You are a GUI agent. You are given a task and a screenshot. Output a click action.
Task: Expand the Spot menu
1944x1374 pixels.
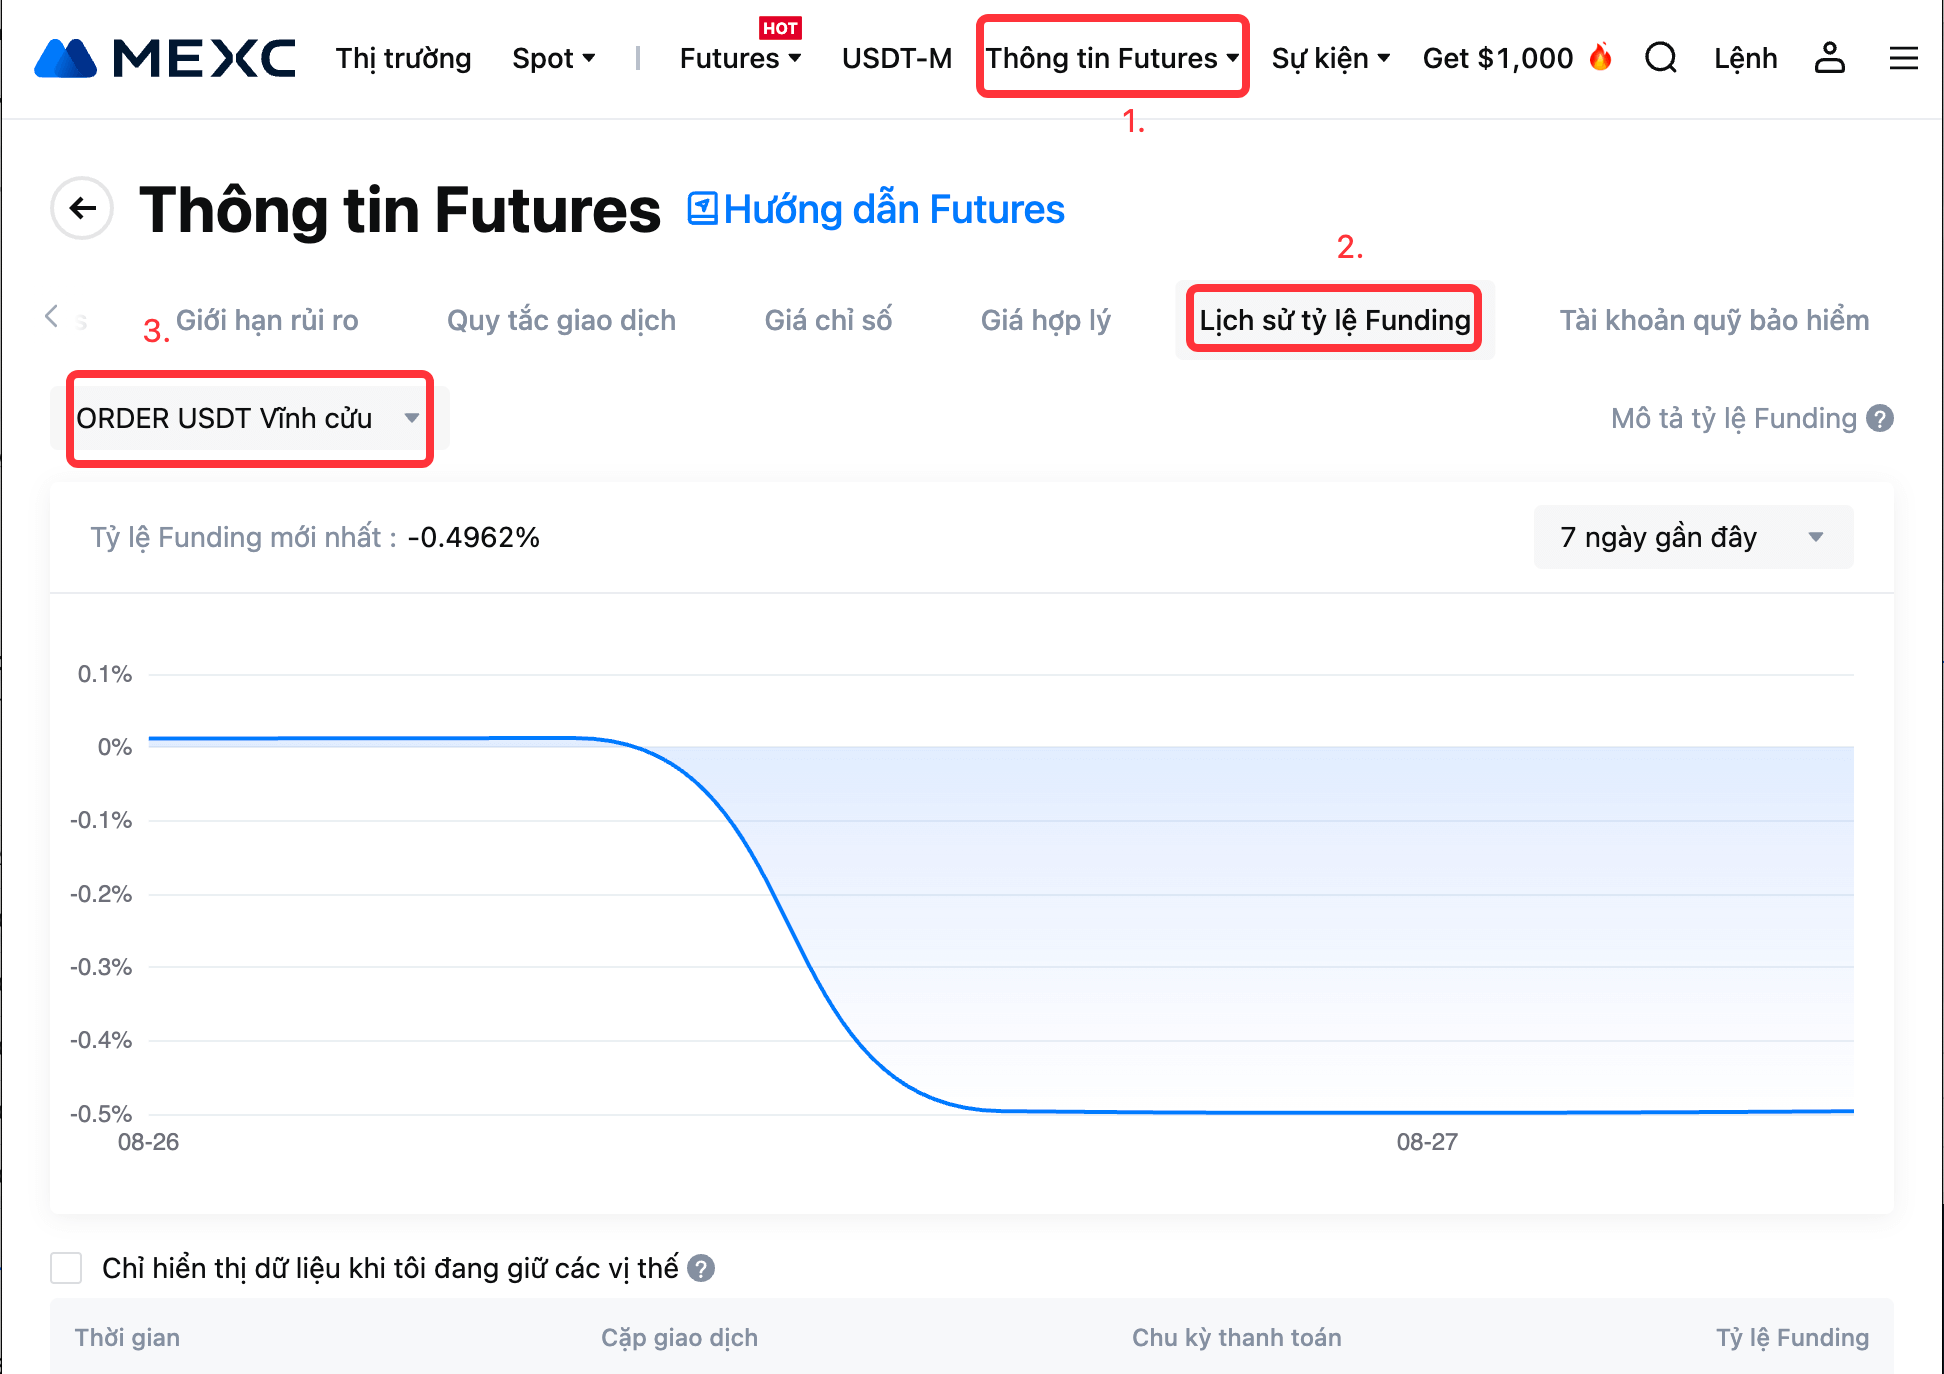tap(553, 58)
